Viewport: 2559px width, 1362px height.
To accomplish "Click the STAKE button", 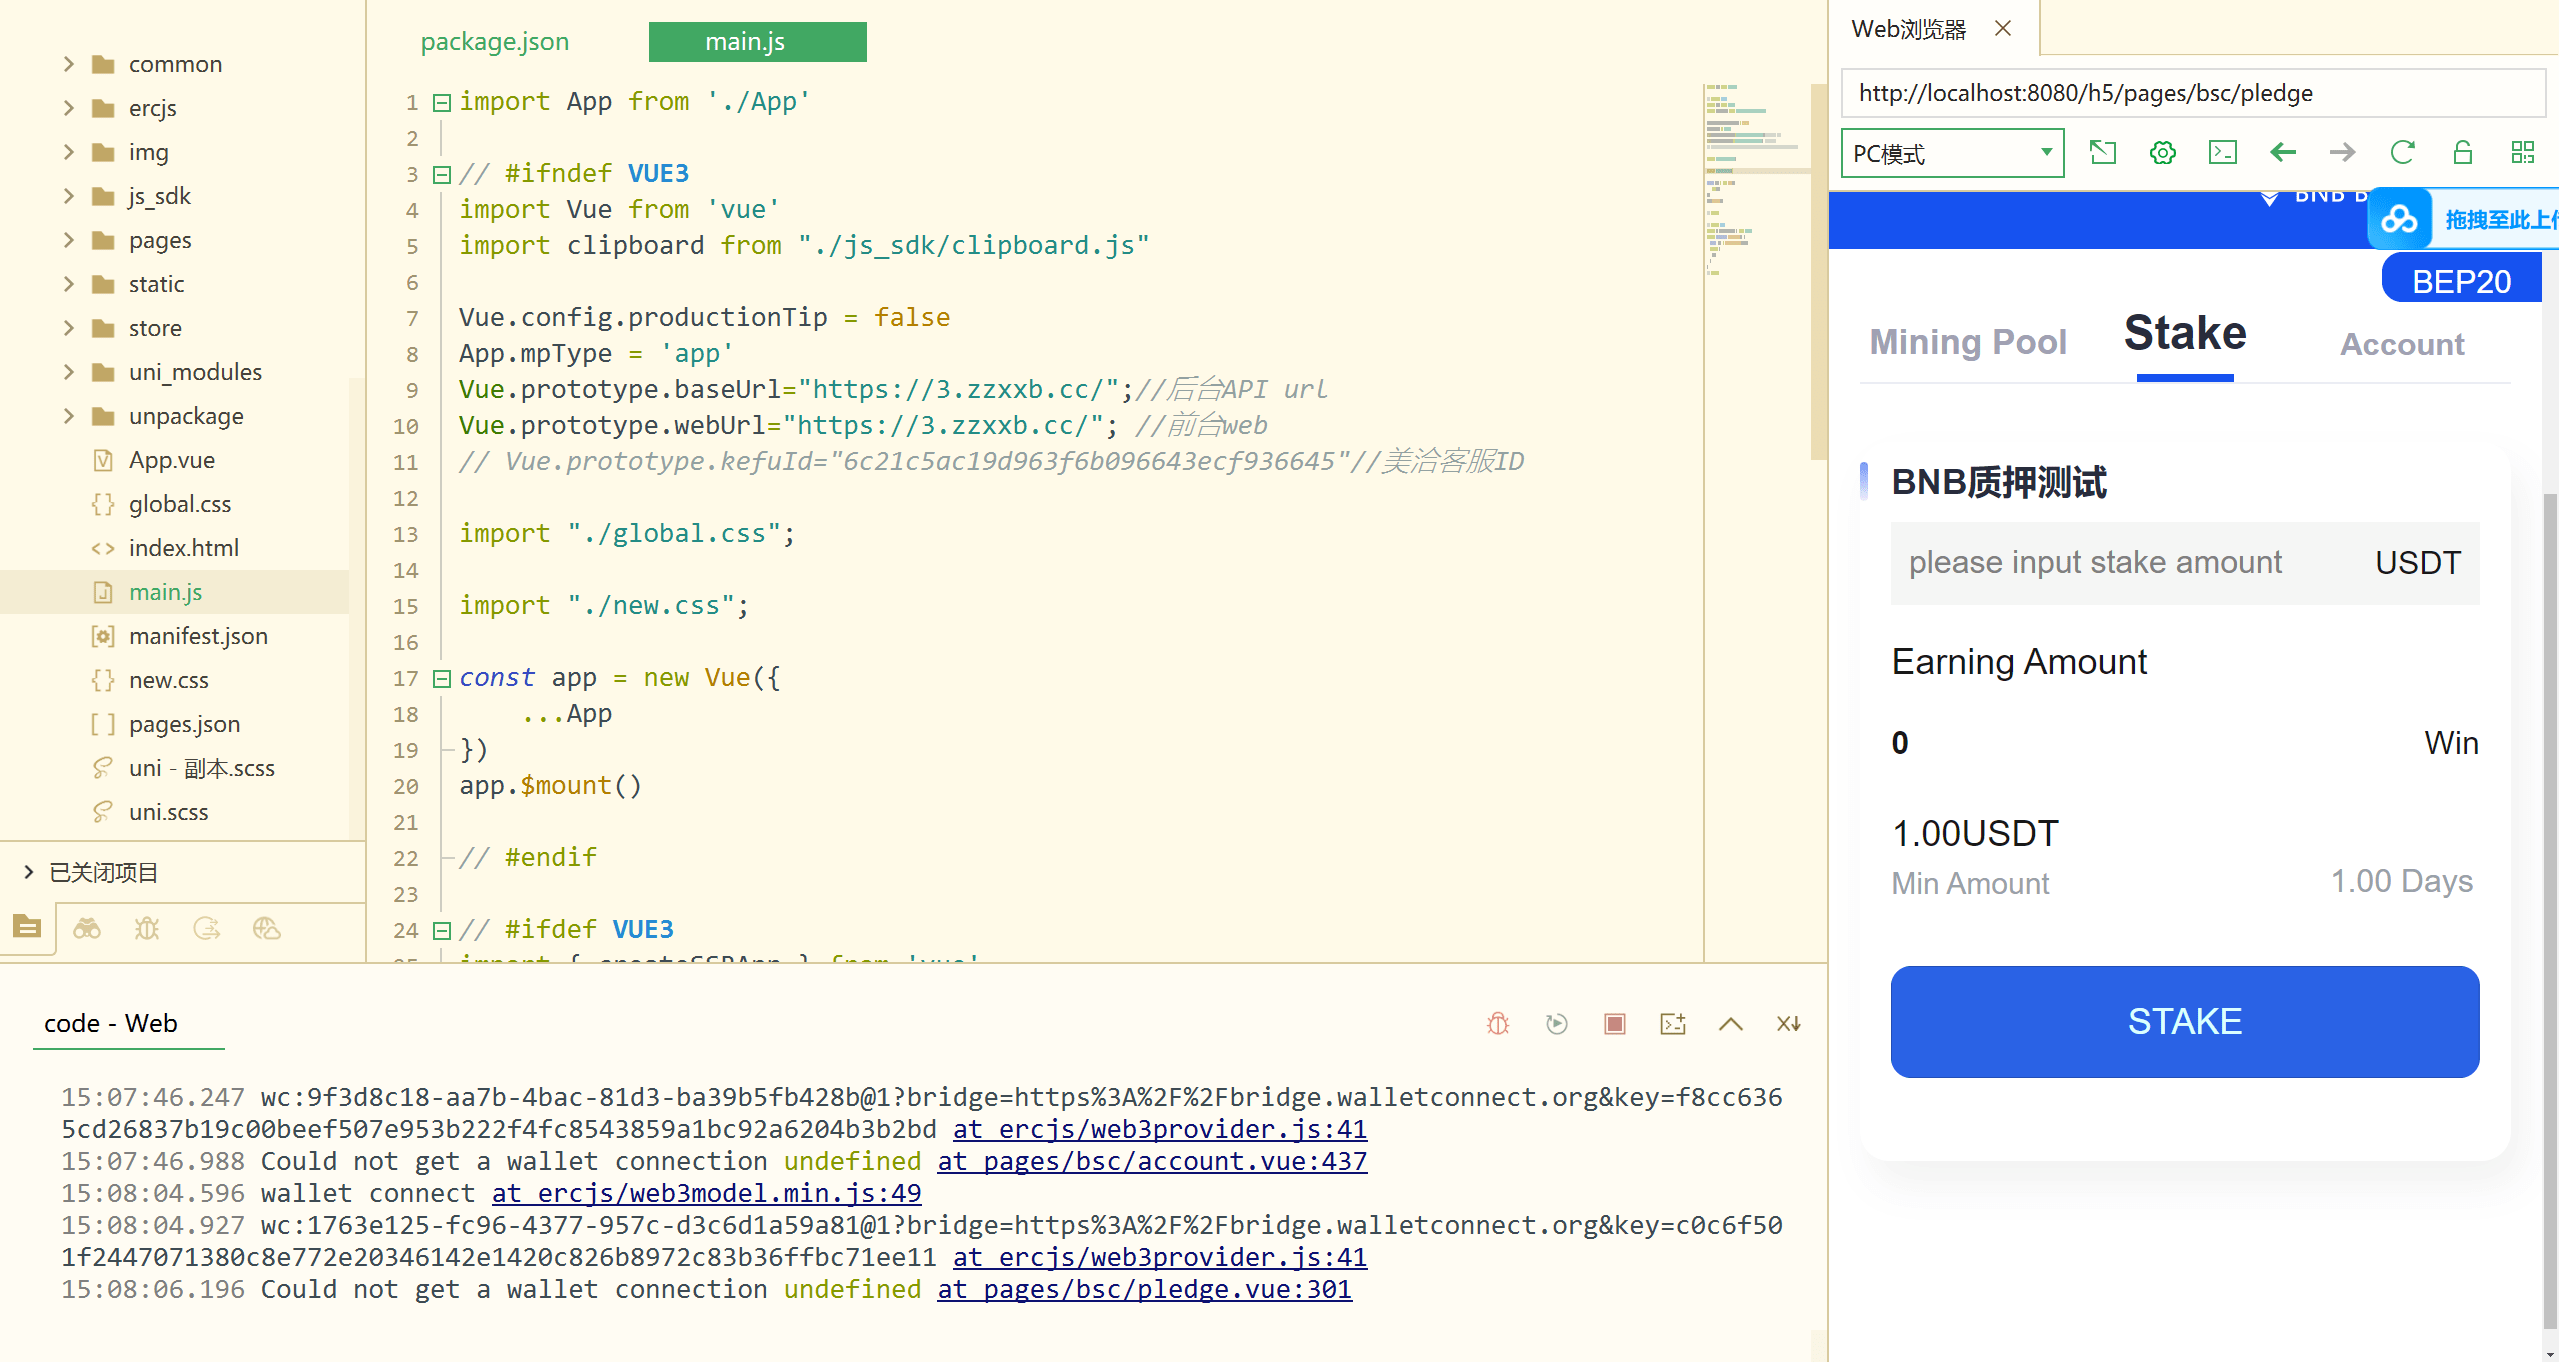I will 2183,1020.
